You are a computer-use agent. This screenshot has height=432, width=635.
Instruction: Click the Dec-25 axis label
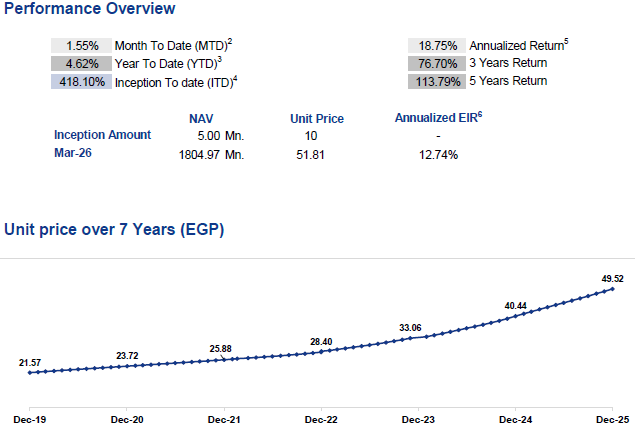[x=612, y=419]
